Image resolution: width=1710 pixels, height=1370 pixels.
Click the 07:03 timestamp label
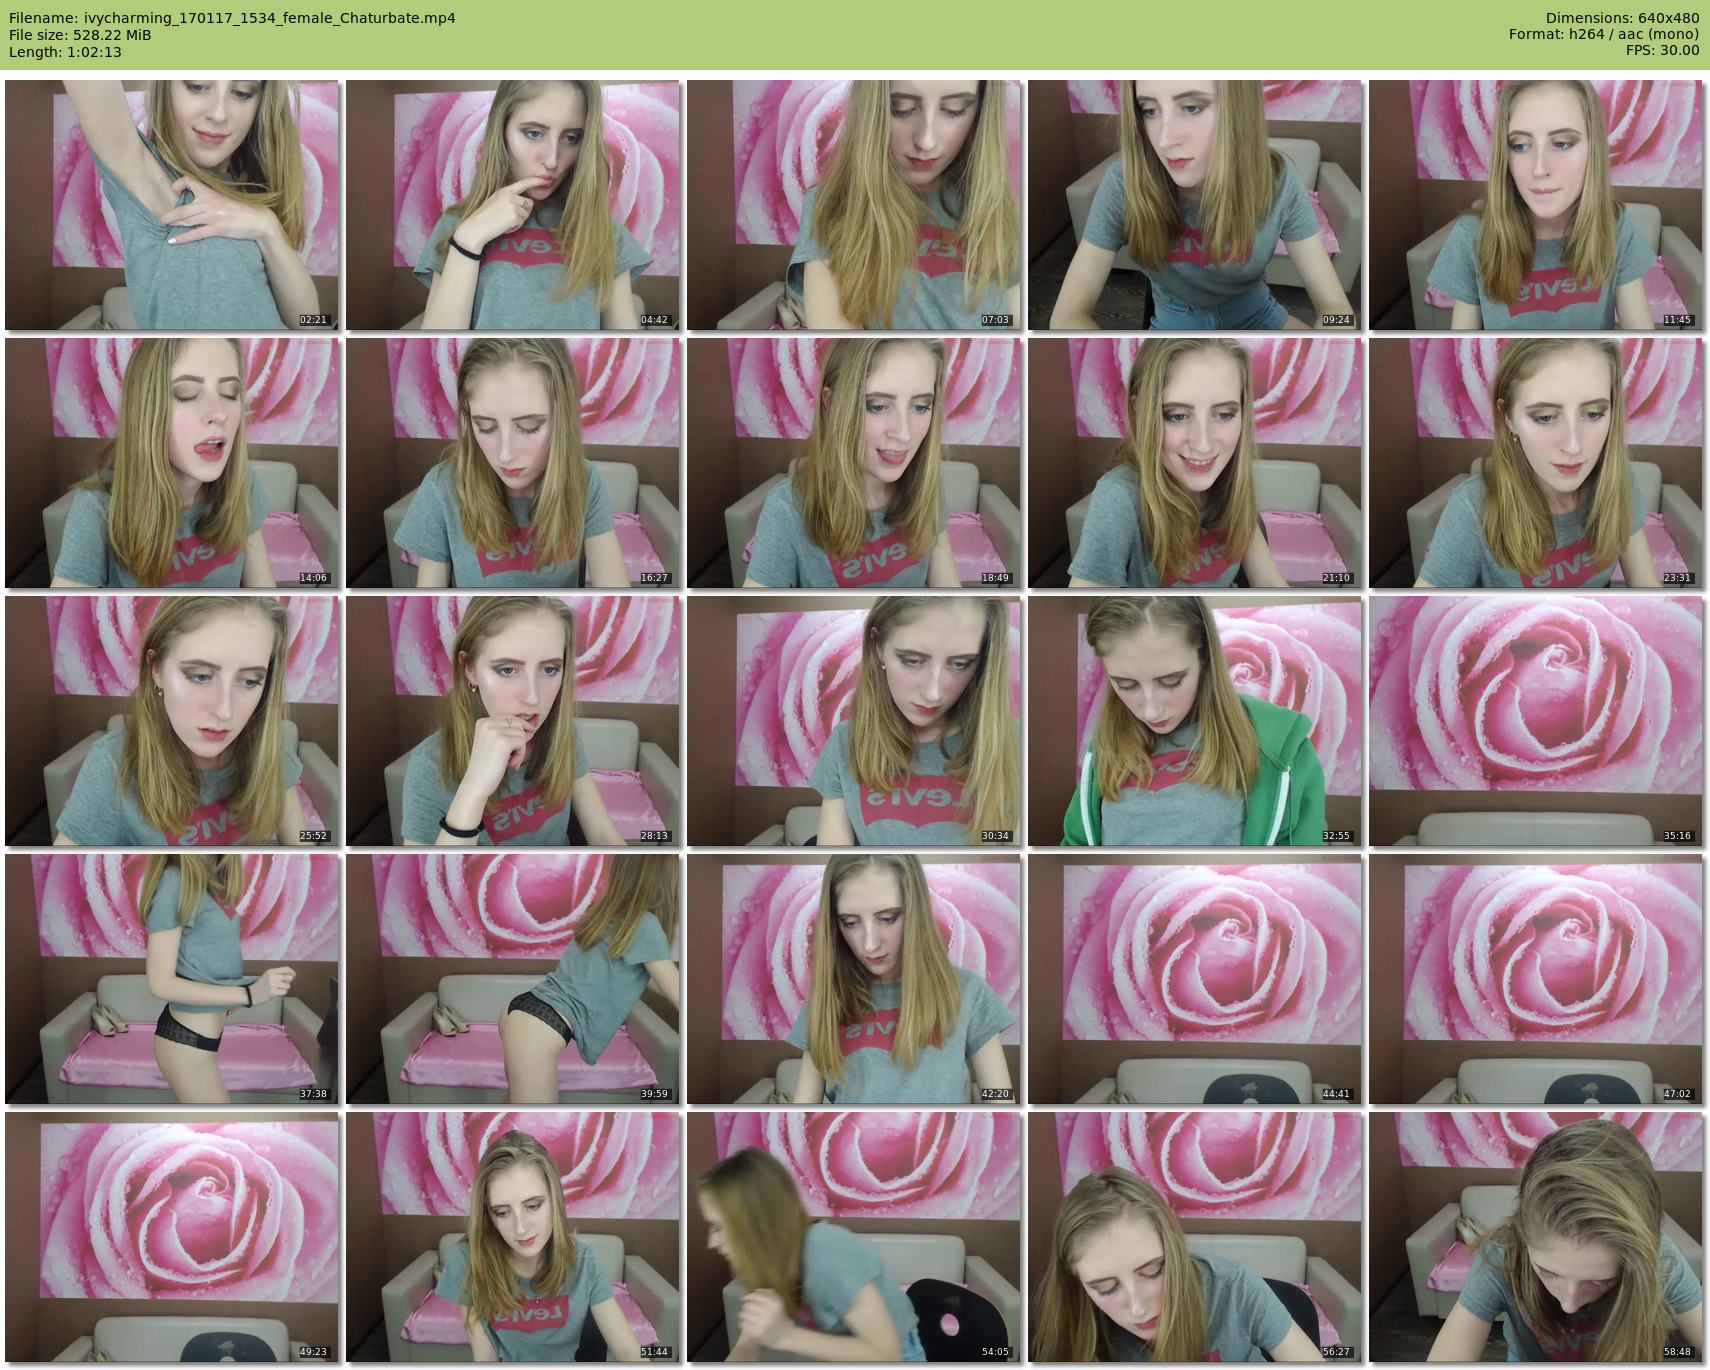point(995,320)
